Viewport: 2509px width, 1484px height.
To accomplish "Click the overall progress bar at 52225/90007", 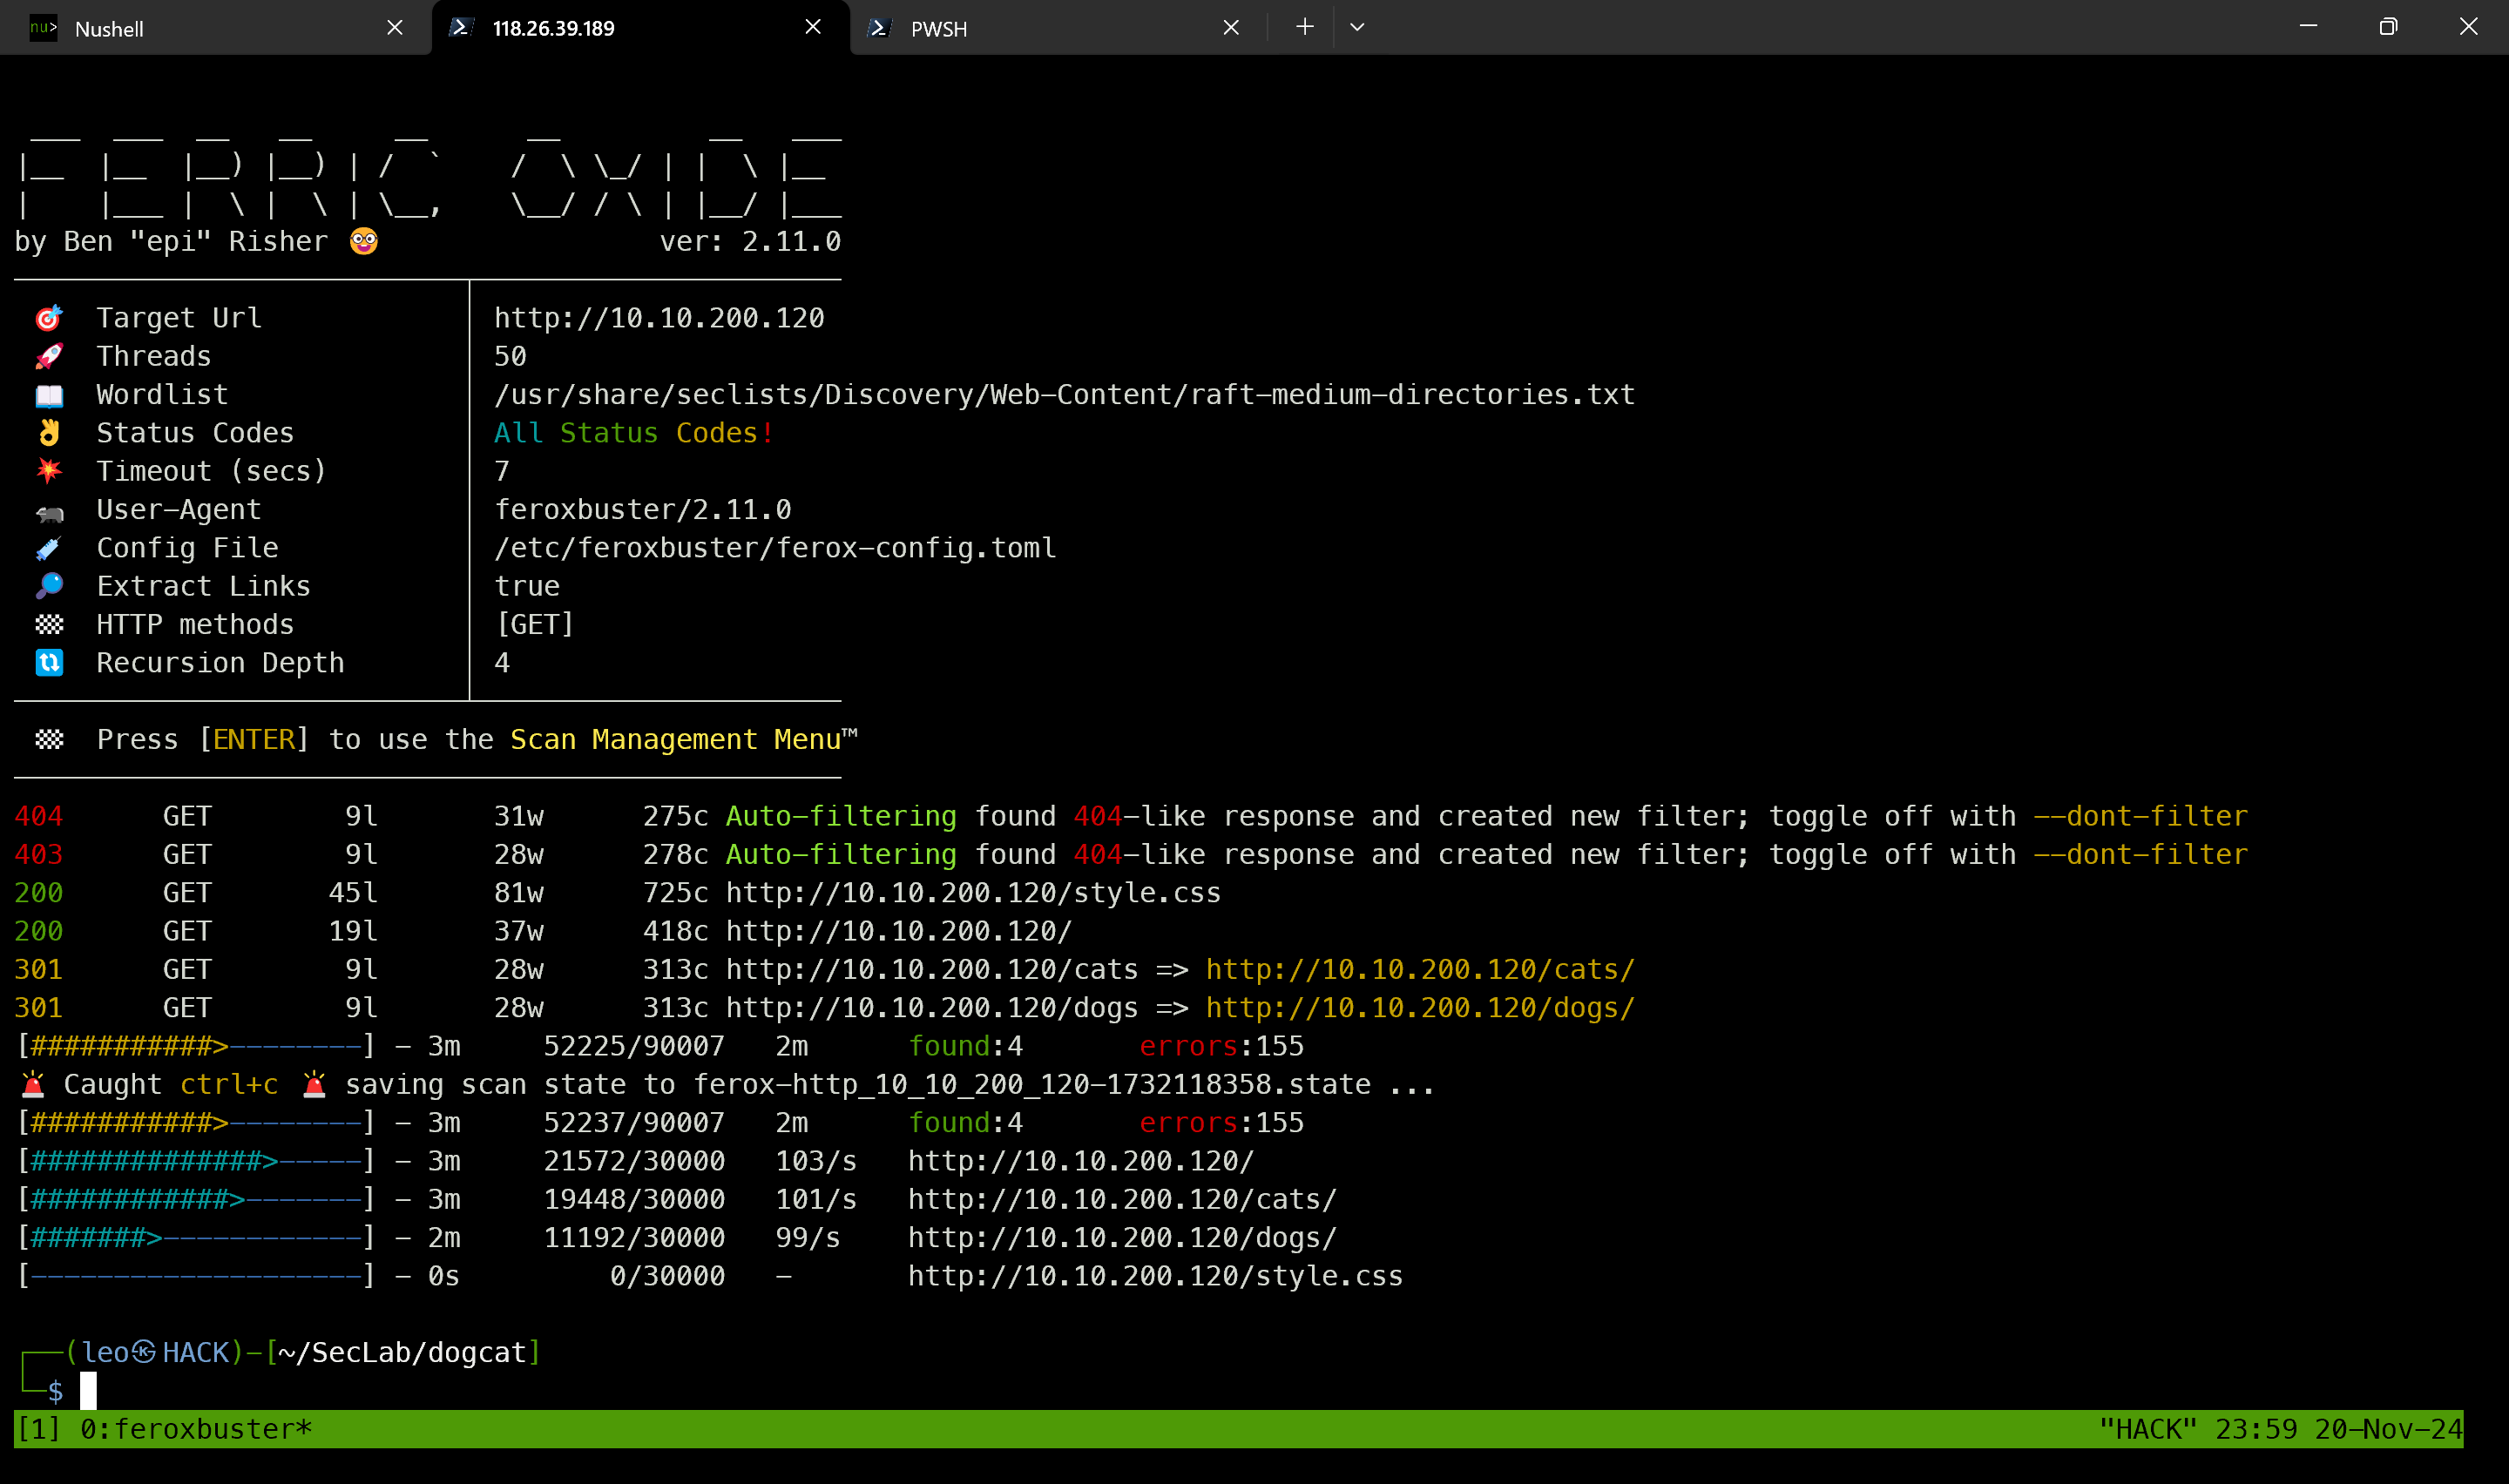I will point(196,1046).
